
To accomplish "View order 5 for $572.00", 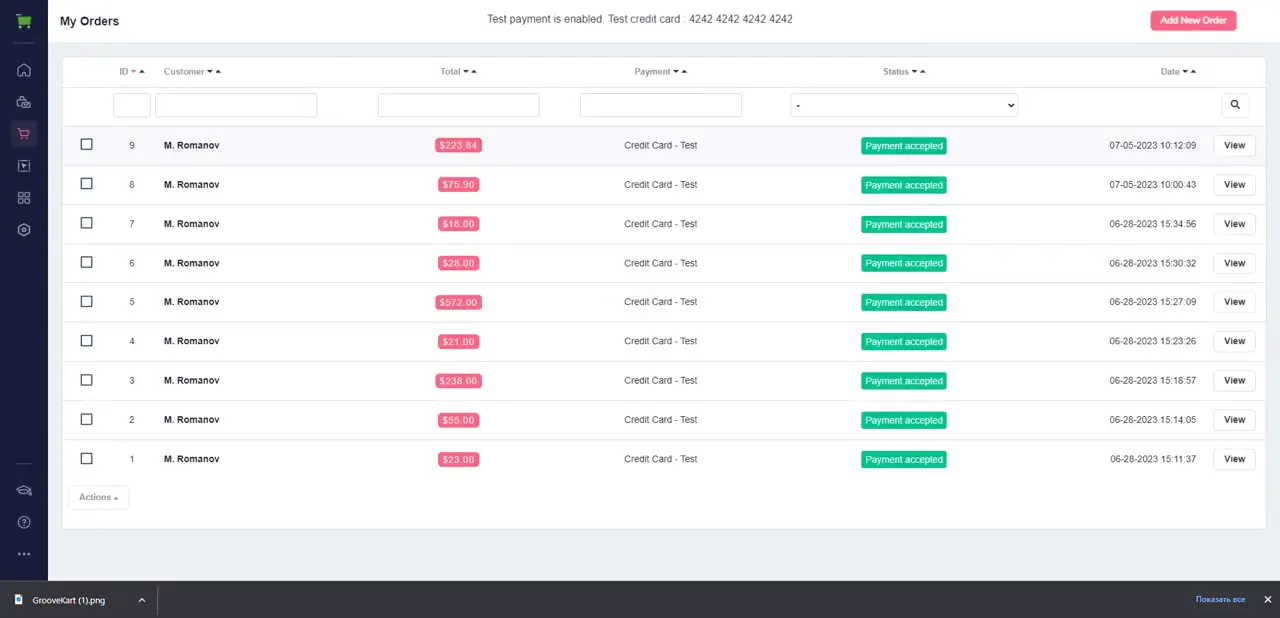I will point(1234,302).
